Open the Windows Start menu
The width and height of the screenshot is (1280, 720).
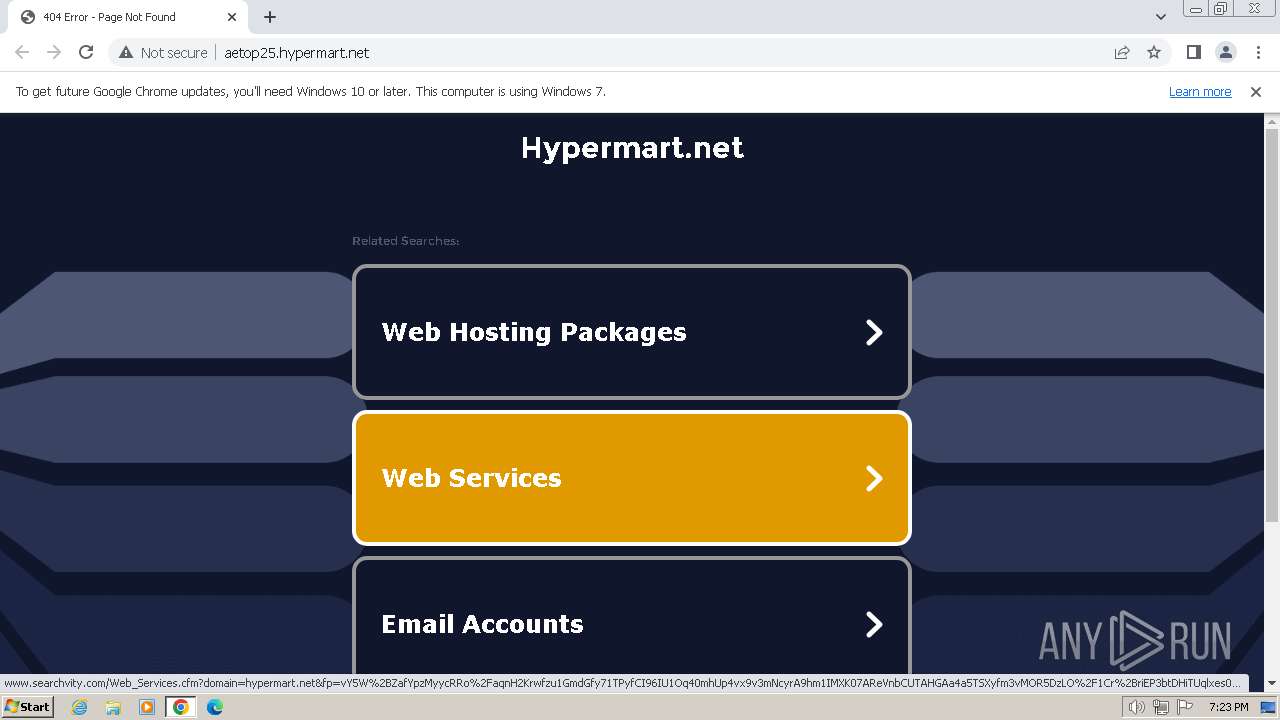27,707
